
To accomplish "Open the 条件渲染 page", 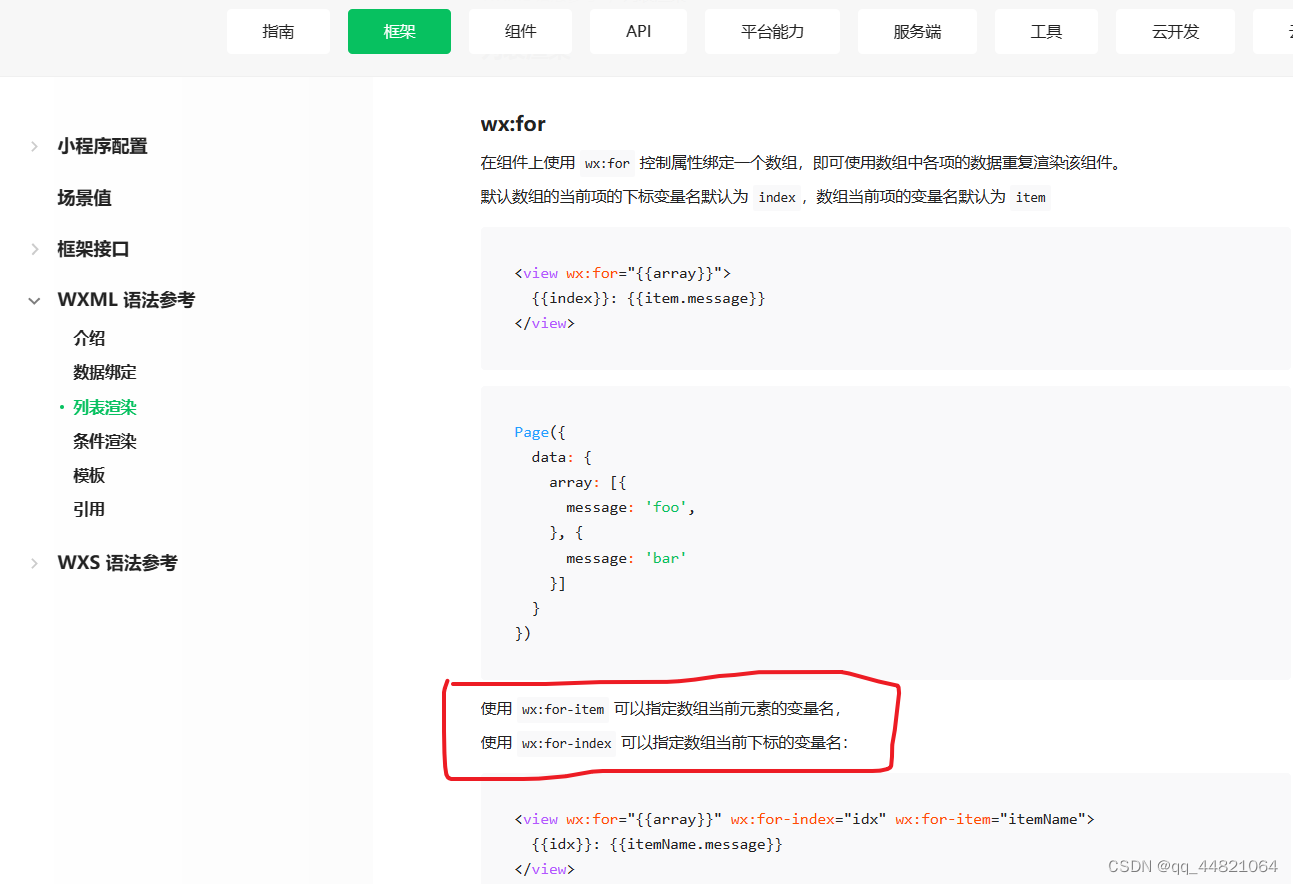I will click(104, 441).
